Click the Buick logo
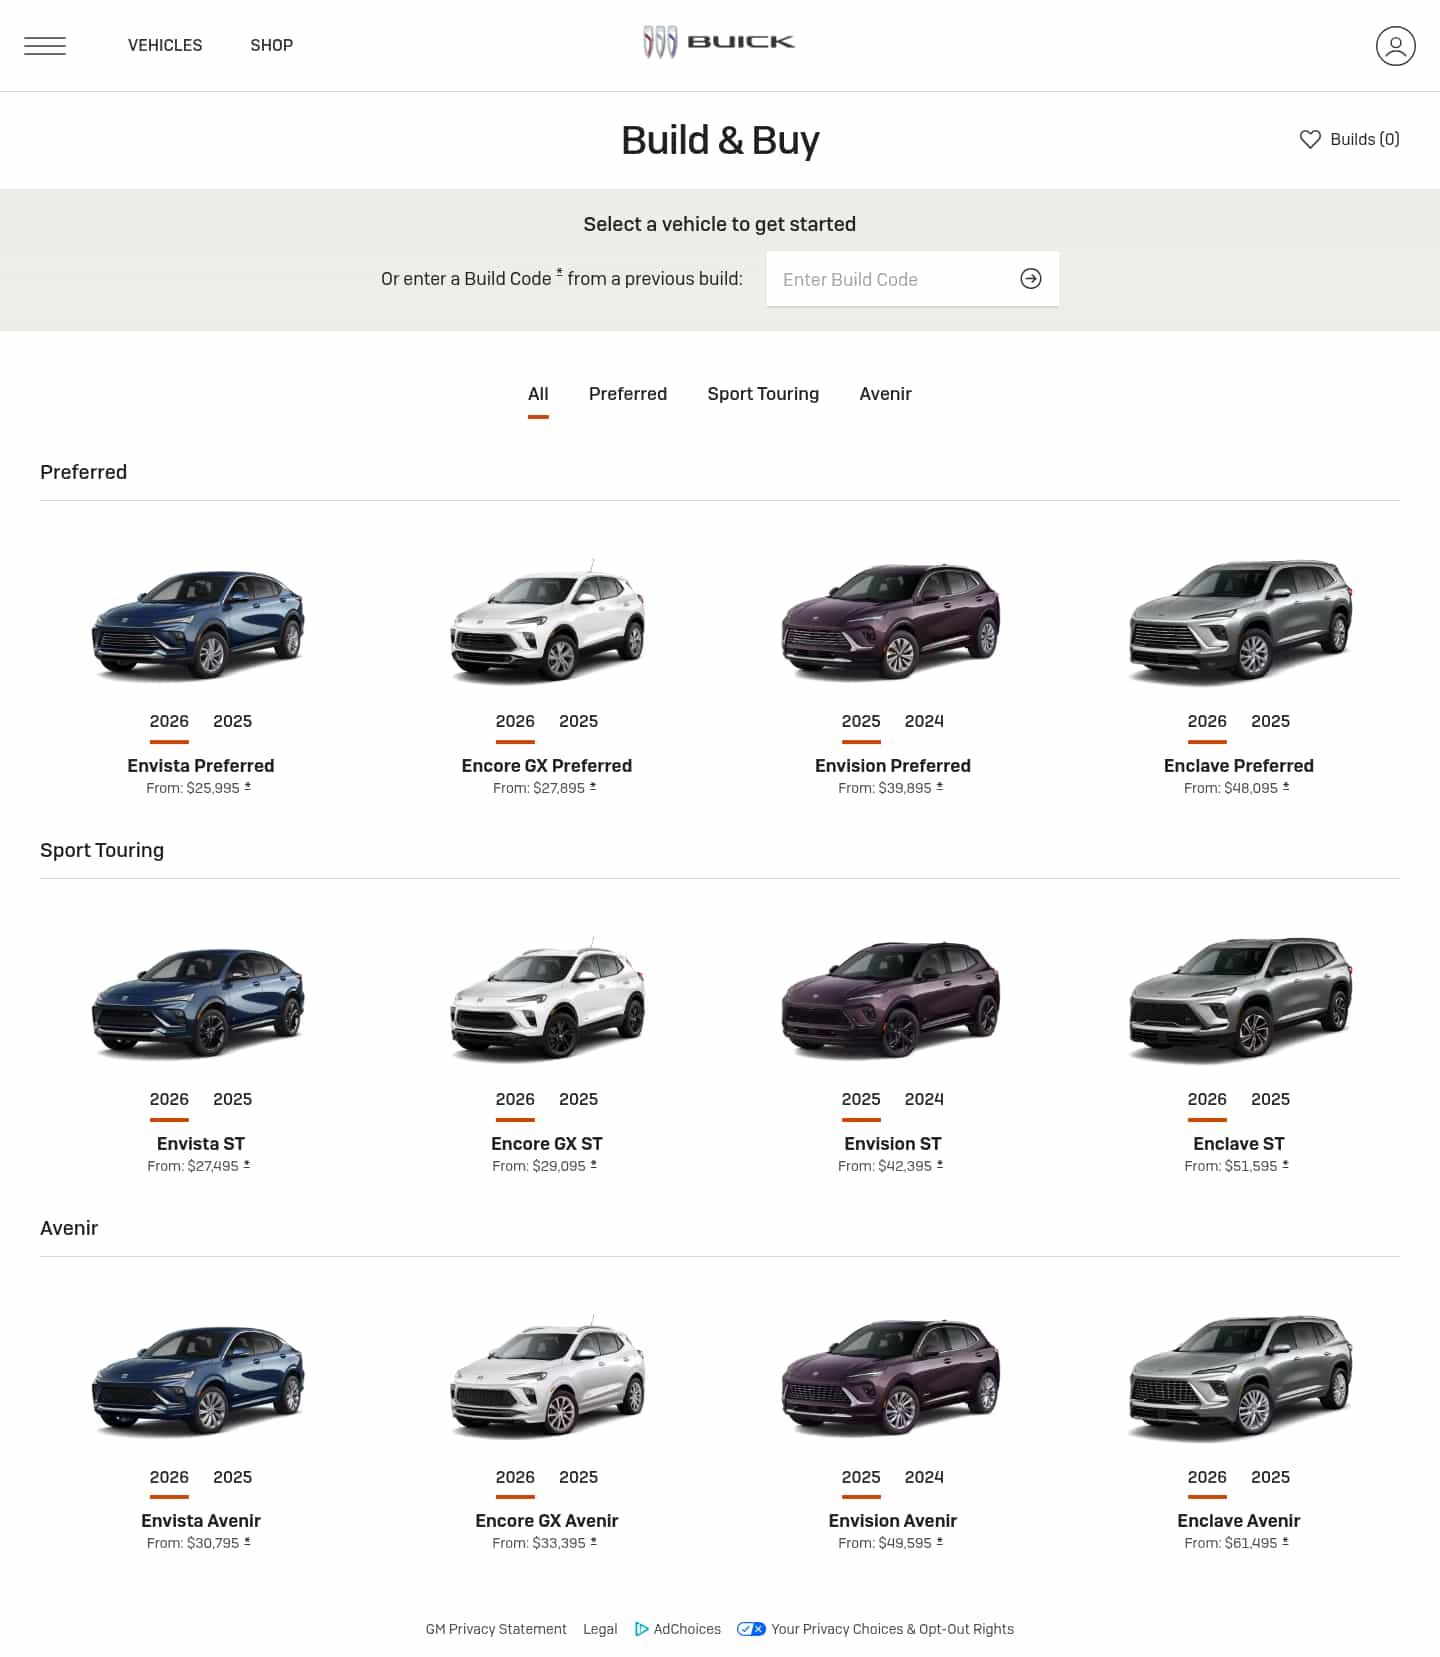Image resolution: width=1440 pixels, height=1657 pixels. [719, 42]
